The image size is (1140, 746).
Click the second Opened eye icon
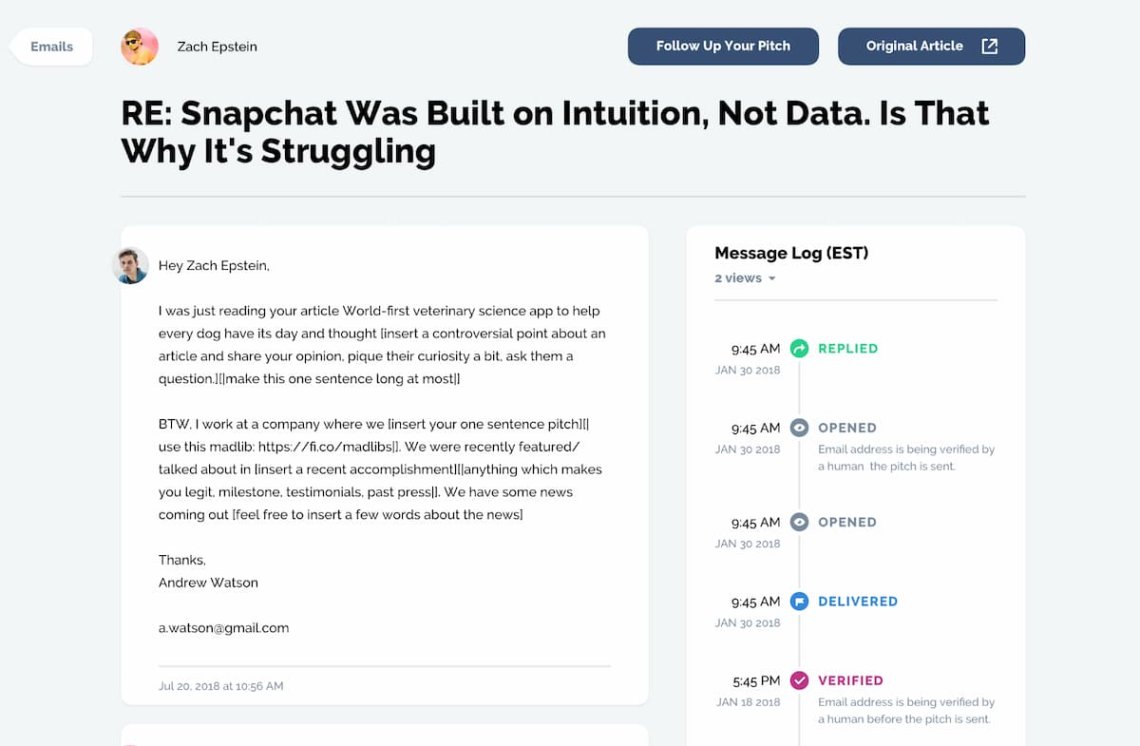[799, 522]
